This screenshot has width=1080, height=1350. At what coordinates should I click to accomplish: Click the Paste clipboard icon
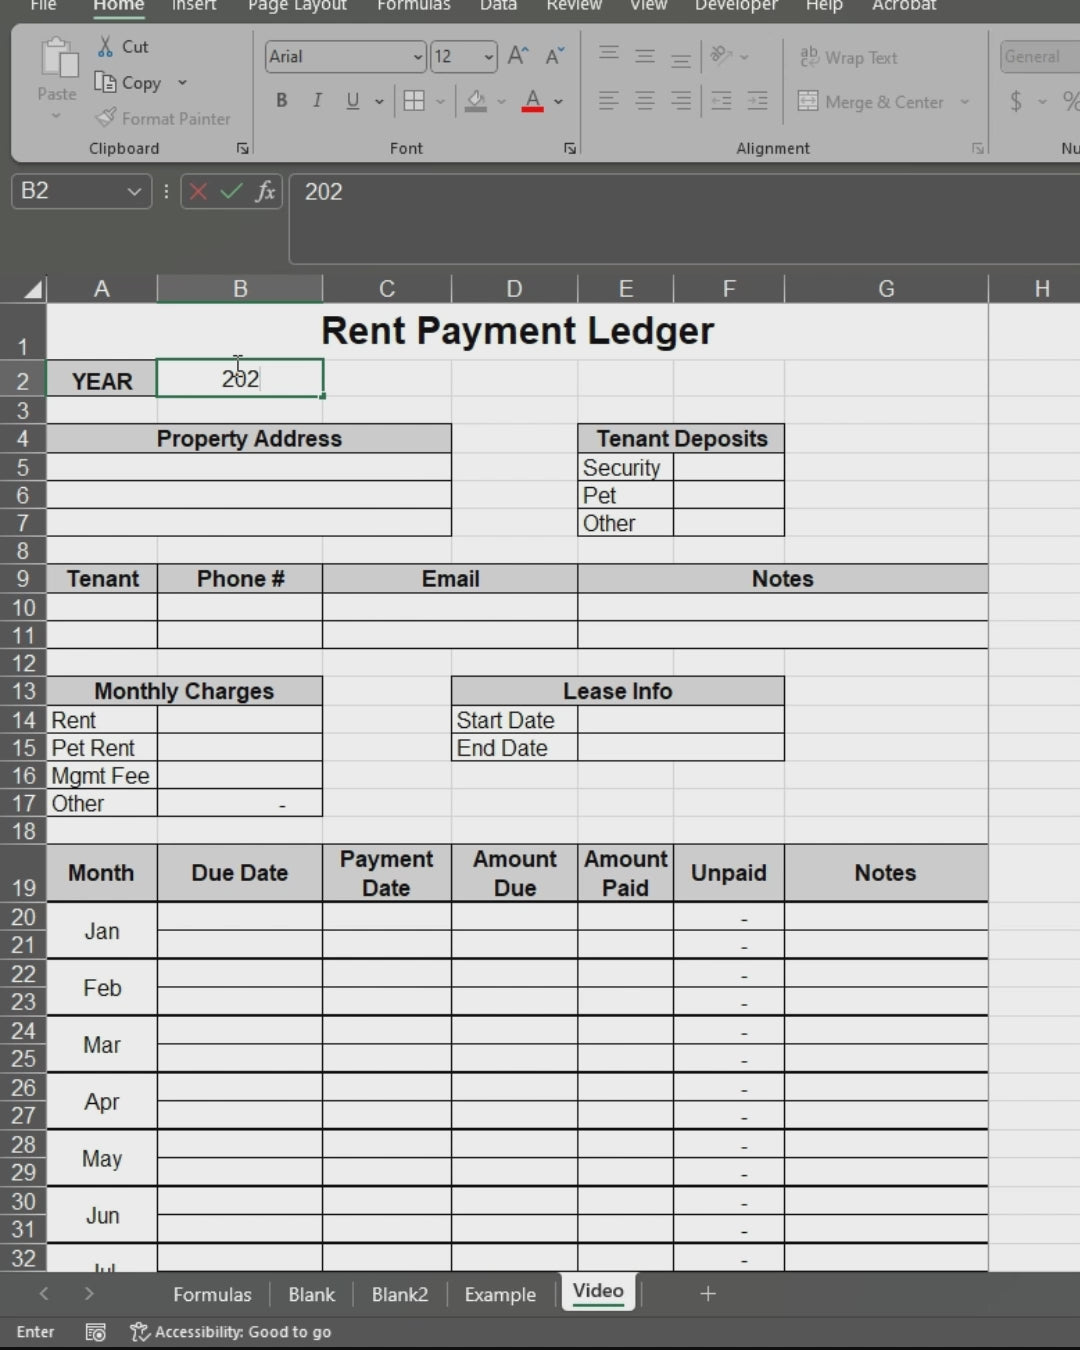coord(58,58)
